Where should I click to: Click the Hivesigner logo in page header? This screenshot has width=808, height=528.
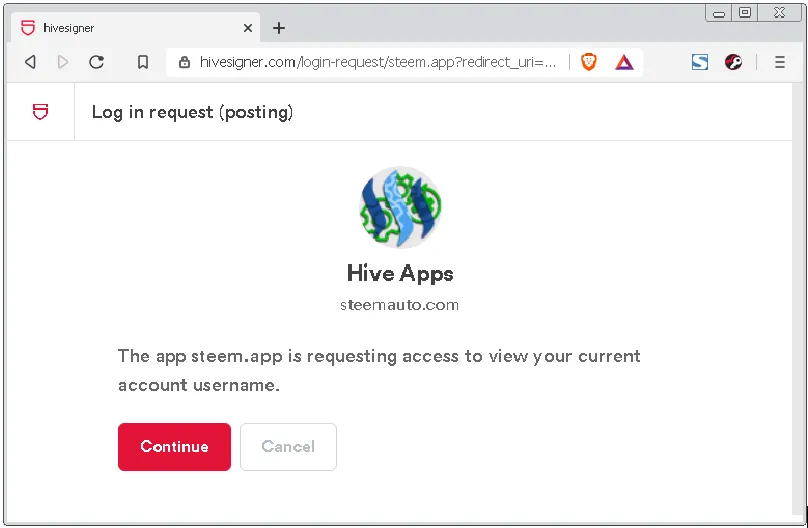click(x=40, y=112)
